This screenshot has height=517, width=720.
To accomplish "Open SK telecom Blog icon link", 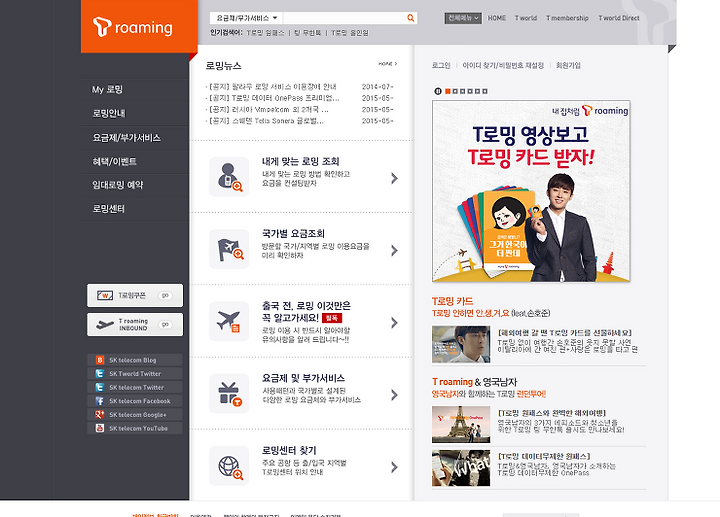I will 100,360.
